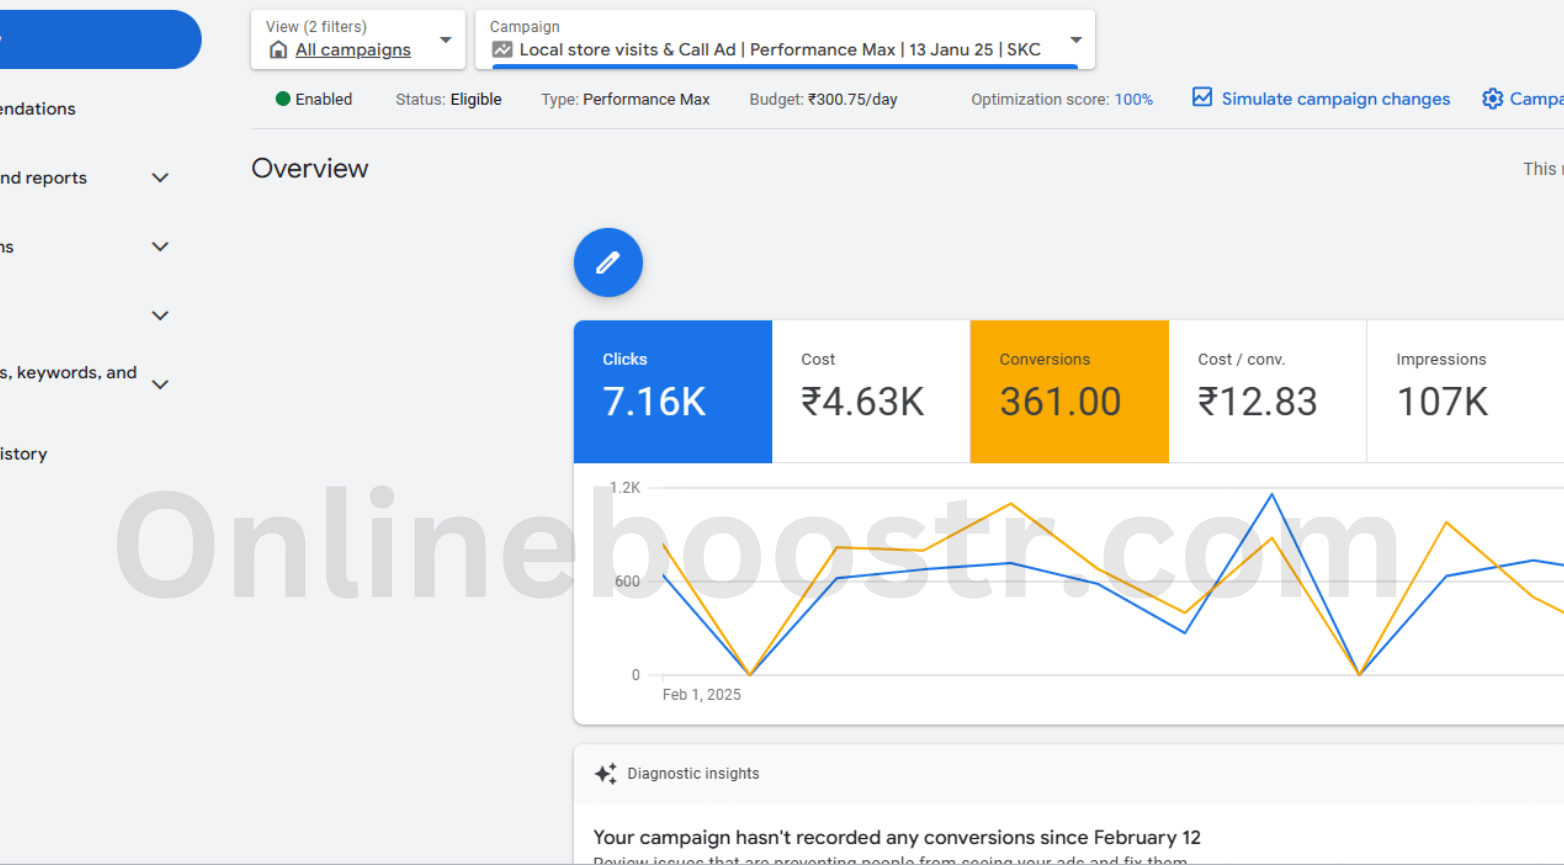Deselect the Clicks metric card
The width and height of the screenshot is (1564, 865).
pos(672,391)
